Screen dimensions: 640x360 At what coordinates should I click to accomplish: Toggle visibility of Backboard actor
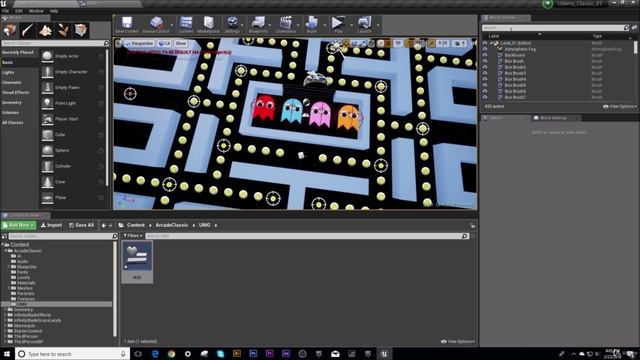coord(485,55)
